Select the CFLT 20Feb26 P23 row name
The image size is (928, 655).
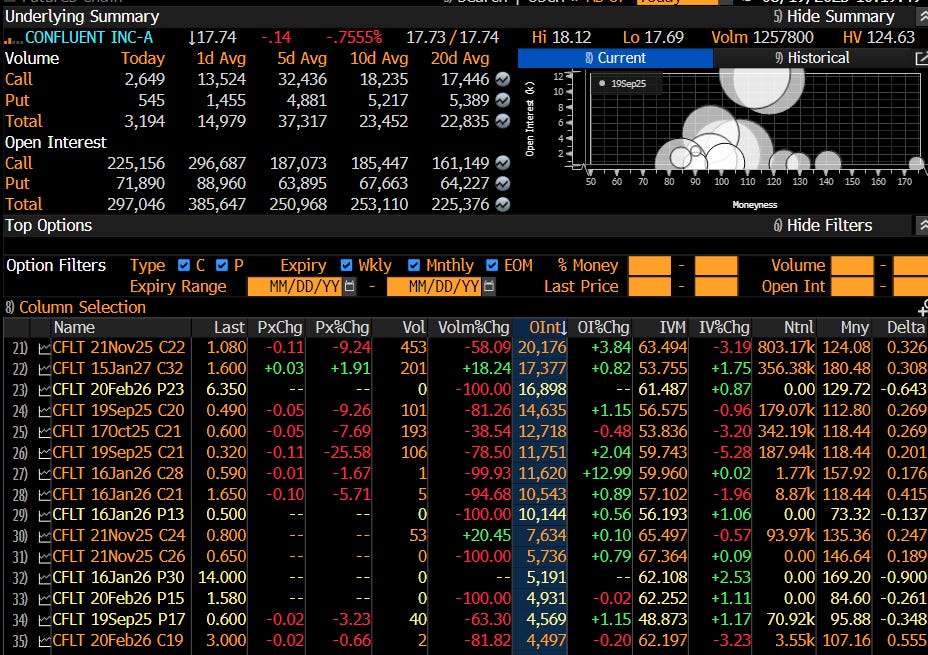[118, 390]
